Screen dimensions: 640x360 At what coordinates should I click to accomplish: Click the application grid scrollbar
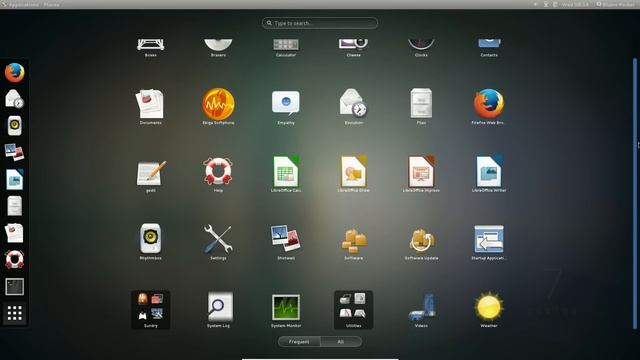pos(635,193)
